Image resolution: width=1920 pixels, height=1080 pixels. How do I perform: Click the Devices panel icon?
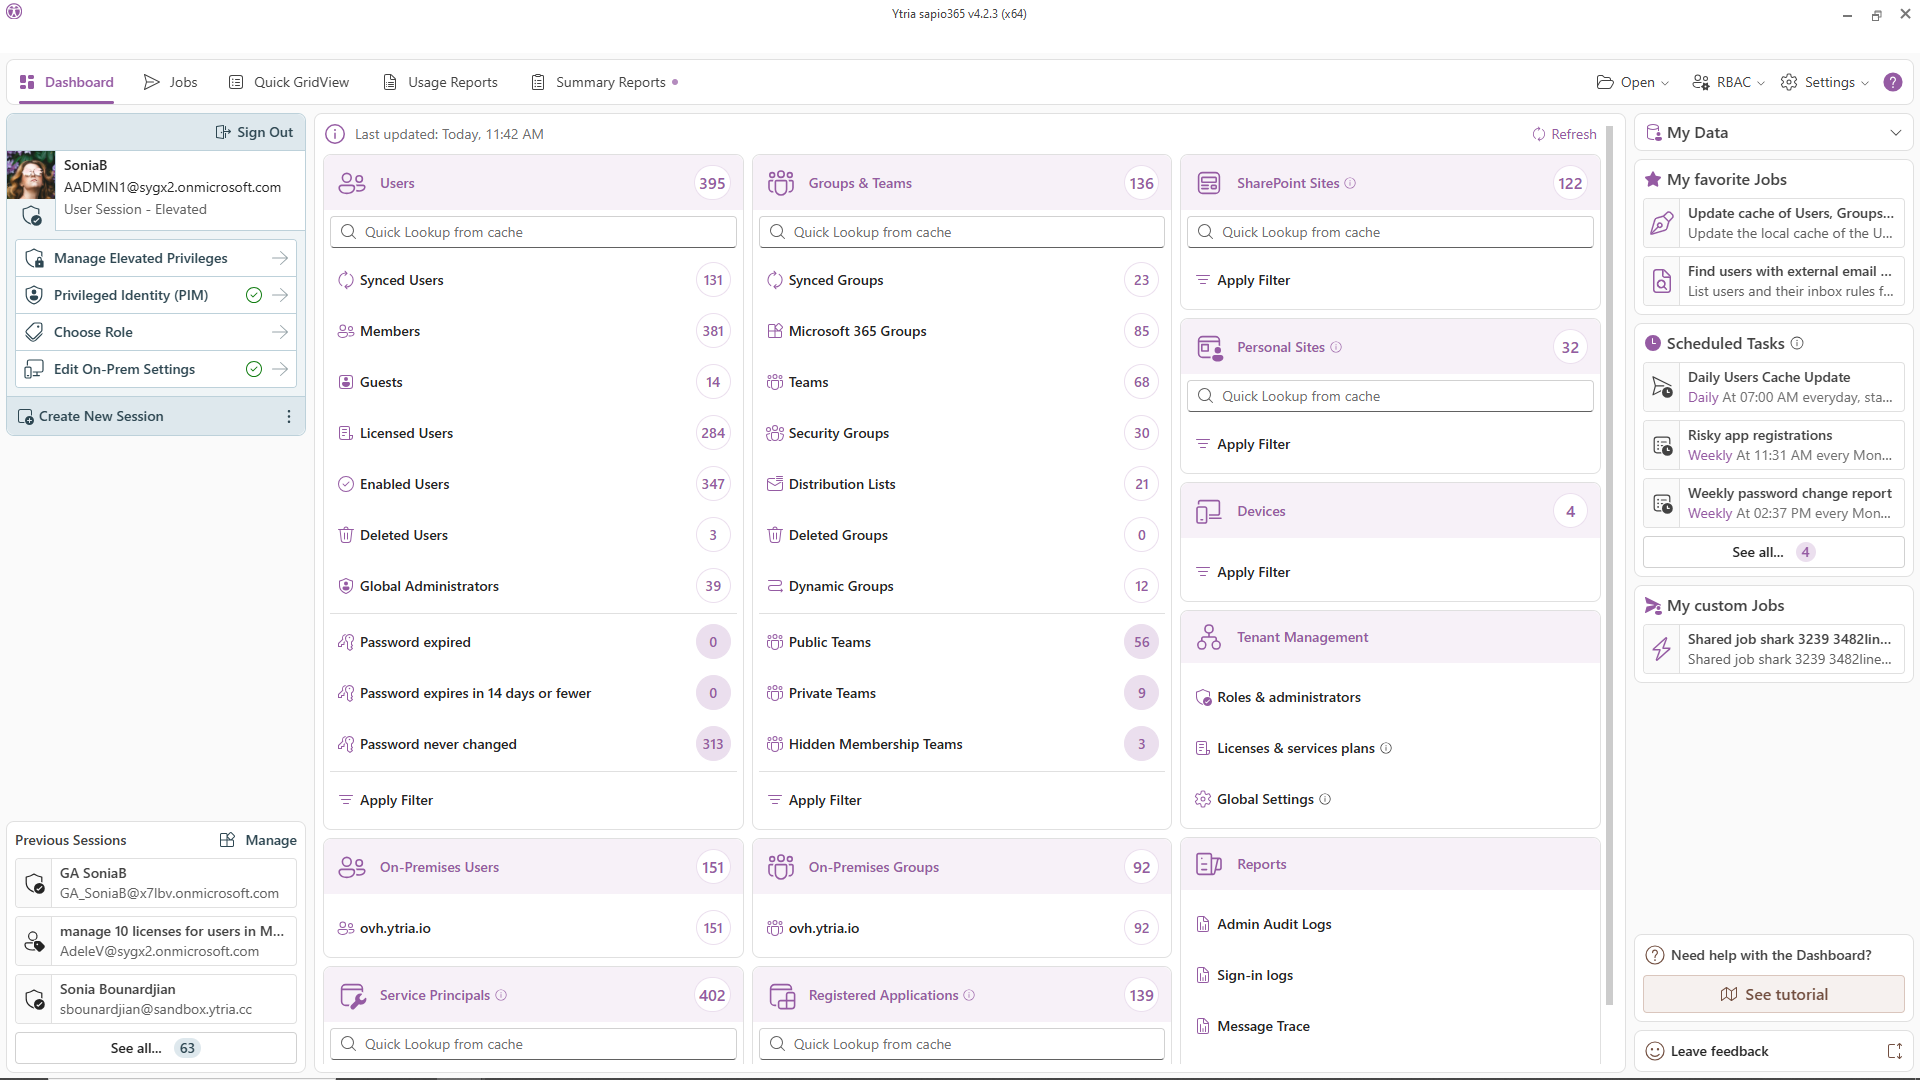tap(1209, 511)
